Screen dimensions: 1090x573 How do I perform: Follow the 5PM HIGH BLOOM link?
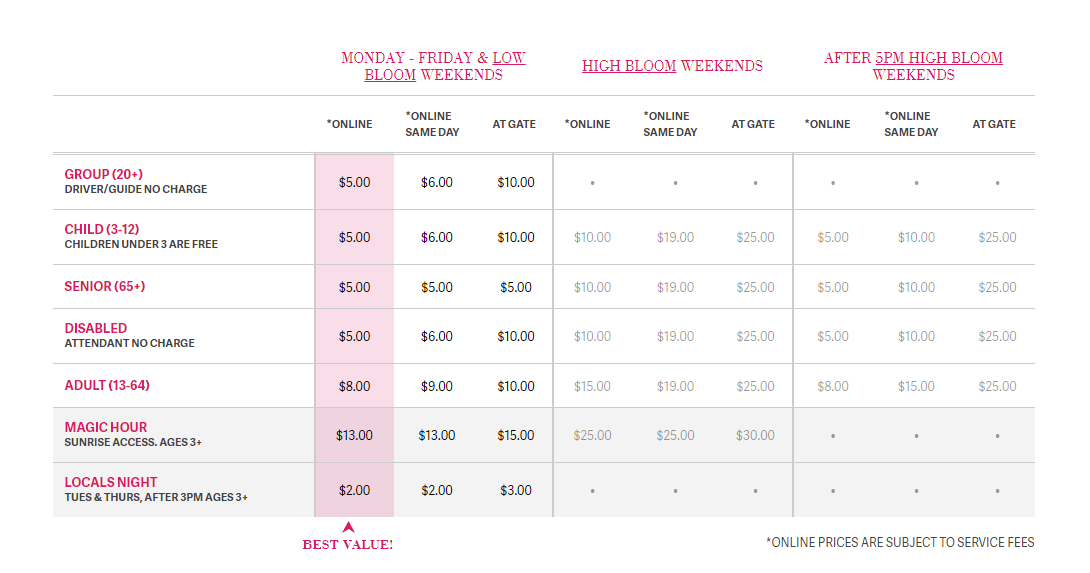938,58
